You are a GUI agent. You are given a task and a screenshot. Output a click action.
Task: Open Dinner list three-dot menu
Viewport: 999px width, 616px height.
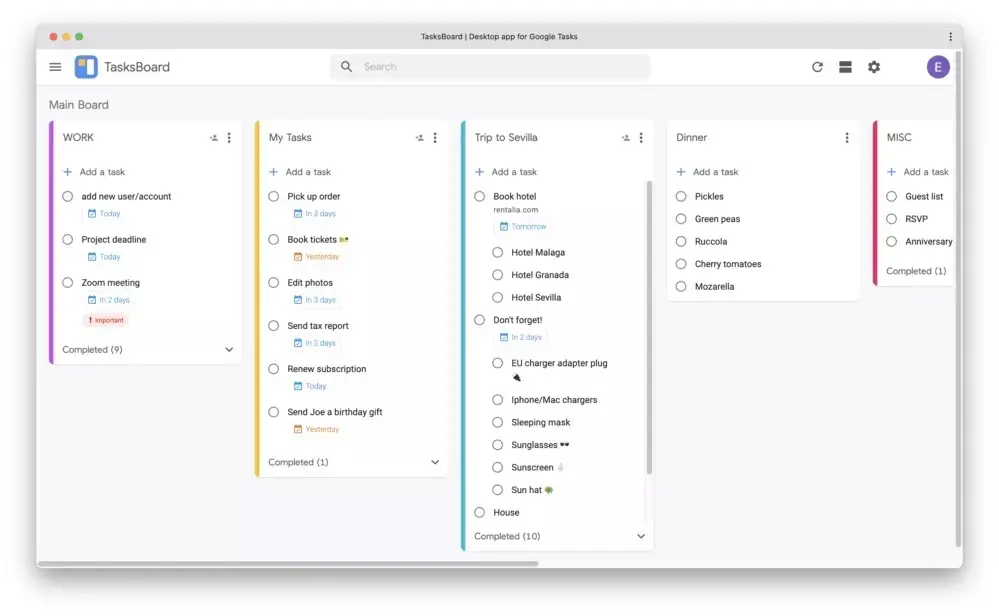coord(847,138)
